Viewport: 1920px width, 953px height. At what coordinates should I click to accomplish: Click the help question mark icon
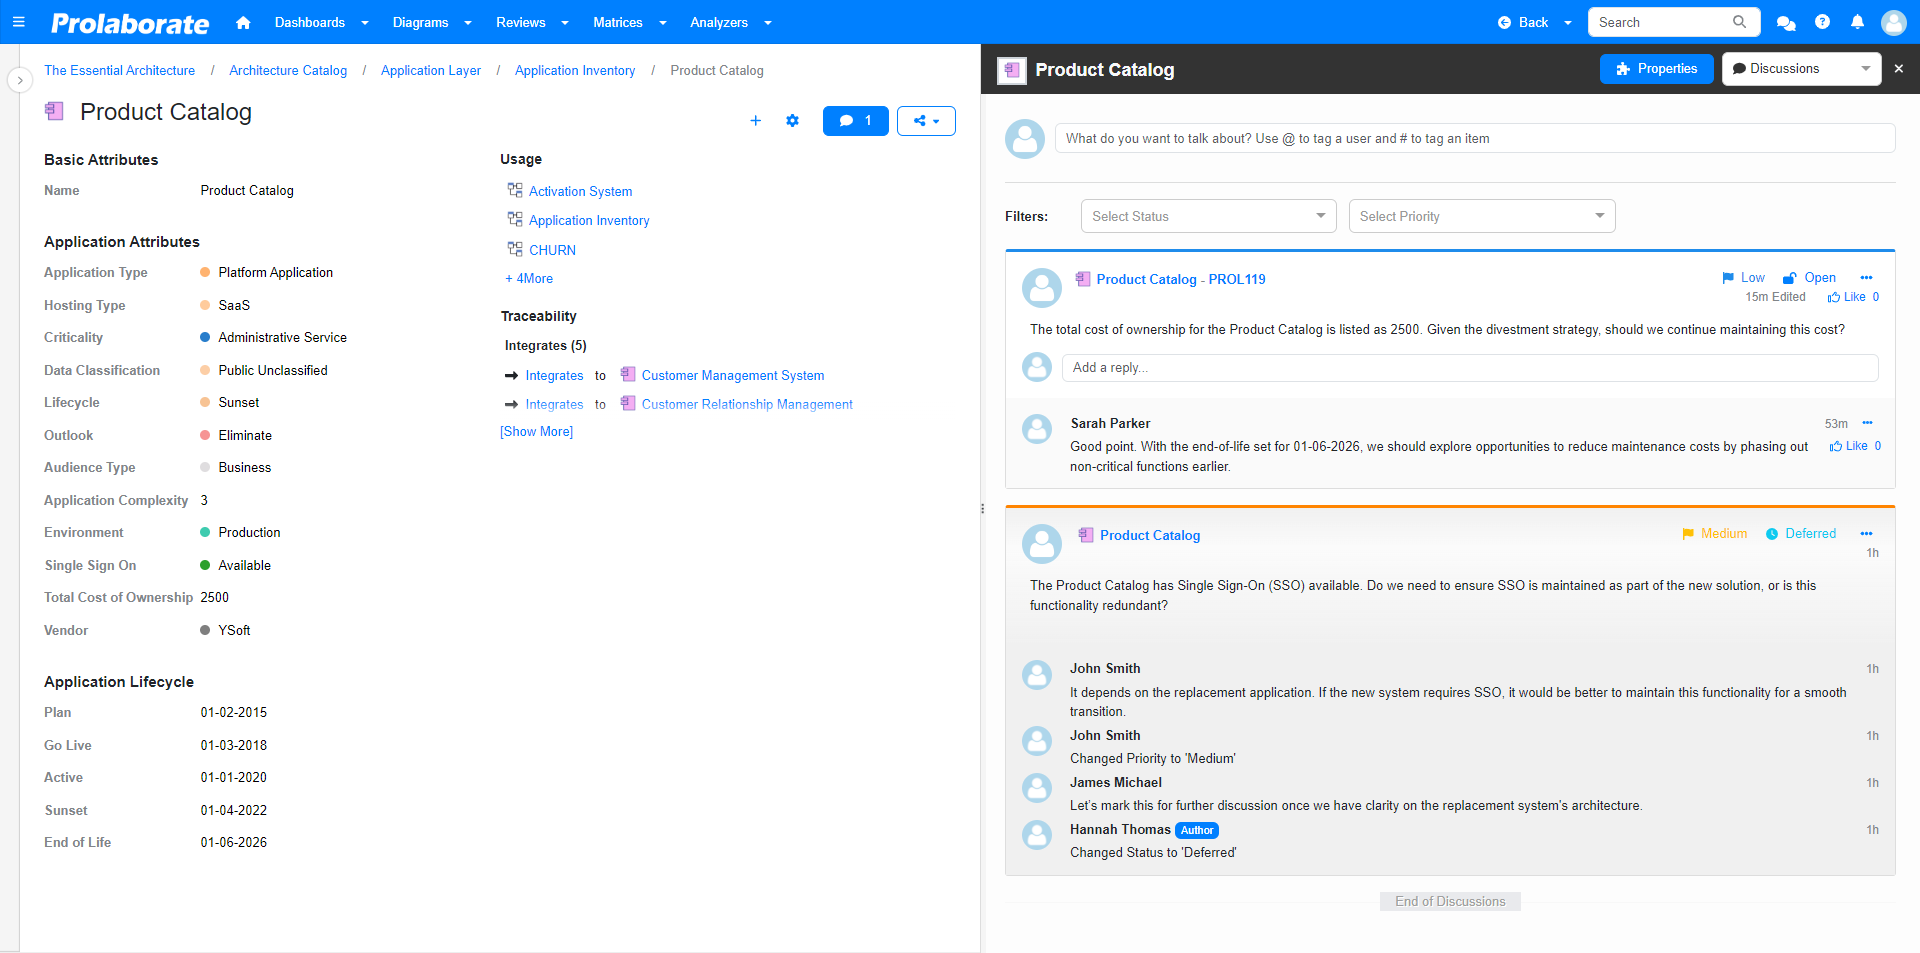pos(1822,22)
